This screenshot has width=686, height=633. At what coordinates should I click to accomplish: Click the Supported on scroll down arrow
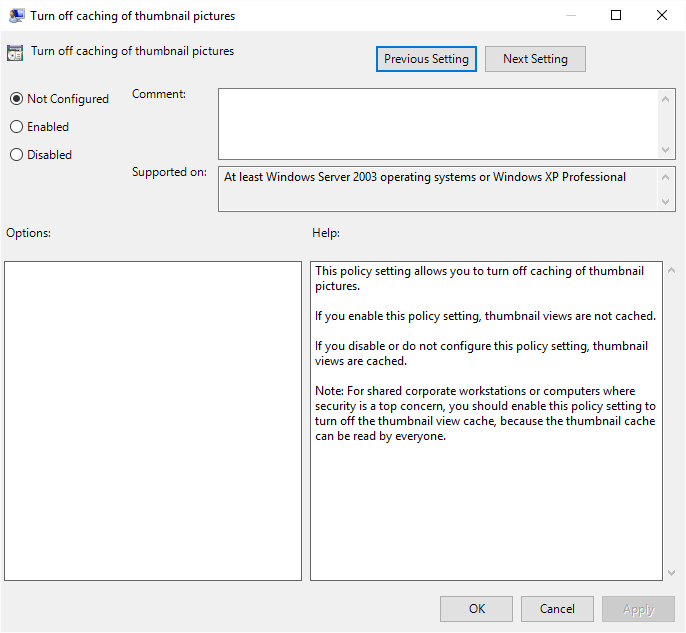point(665,202)
